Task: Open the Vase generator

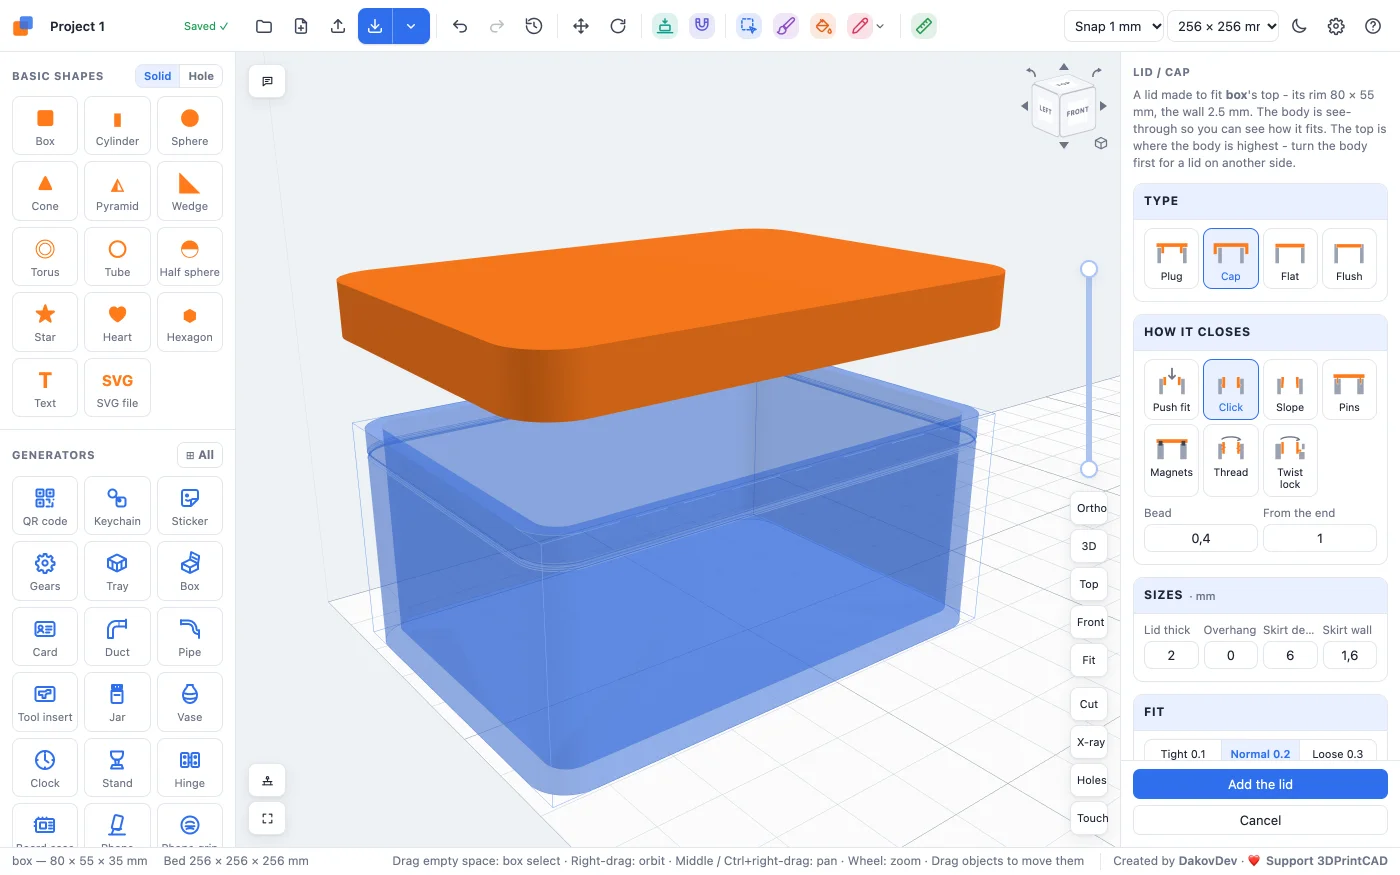Action: (x=190, y=702)
